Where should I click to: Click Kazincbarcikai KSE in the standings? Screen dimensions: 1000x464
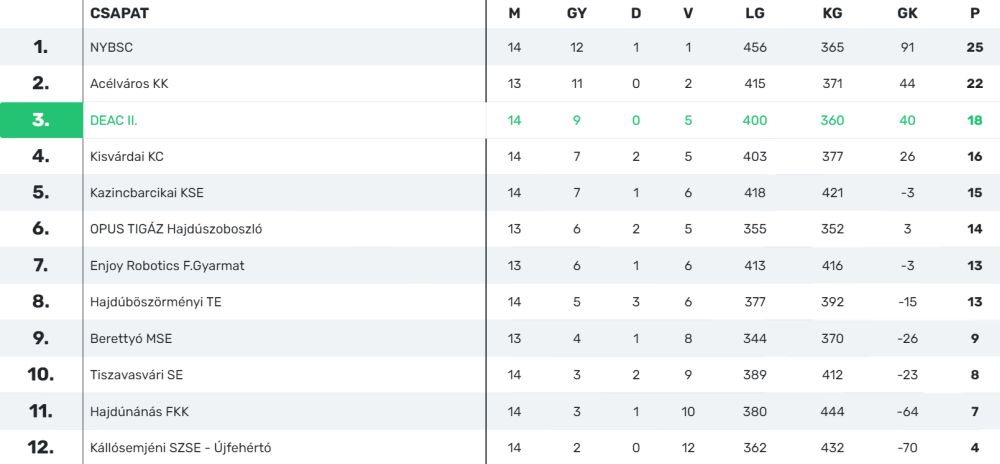pyautogui.click(x=146, y=193)
